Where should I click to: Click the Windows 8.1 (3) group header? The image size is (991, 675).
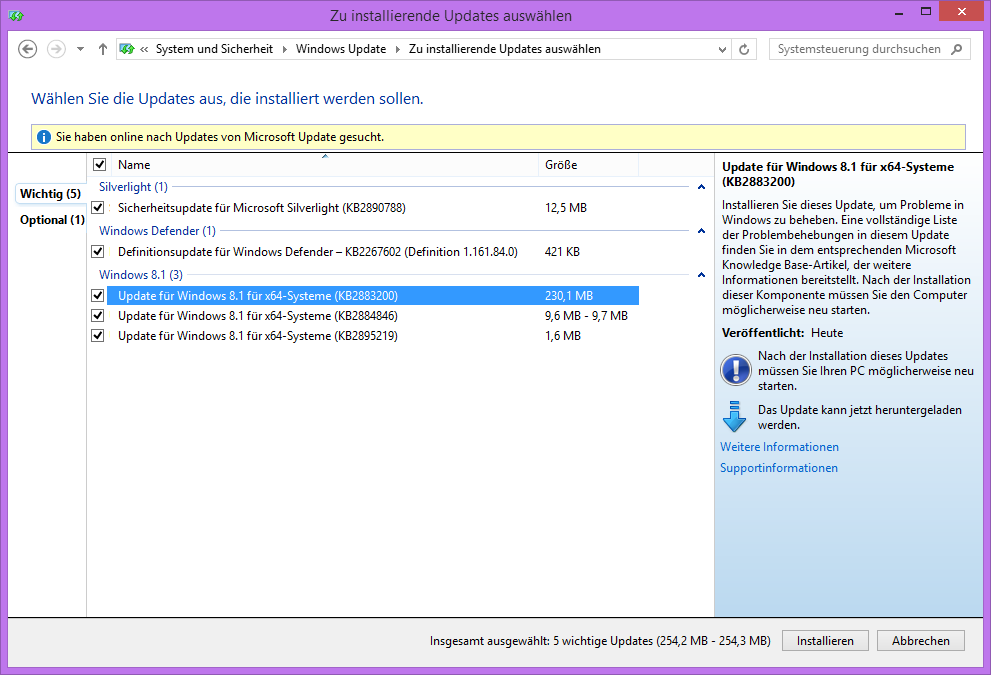(x=141, y=274)
